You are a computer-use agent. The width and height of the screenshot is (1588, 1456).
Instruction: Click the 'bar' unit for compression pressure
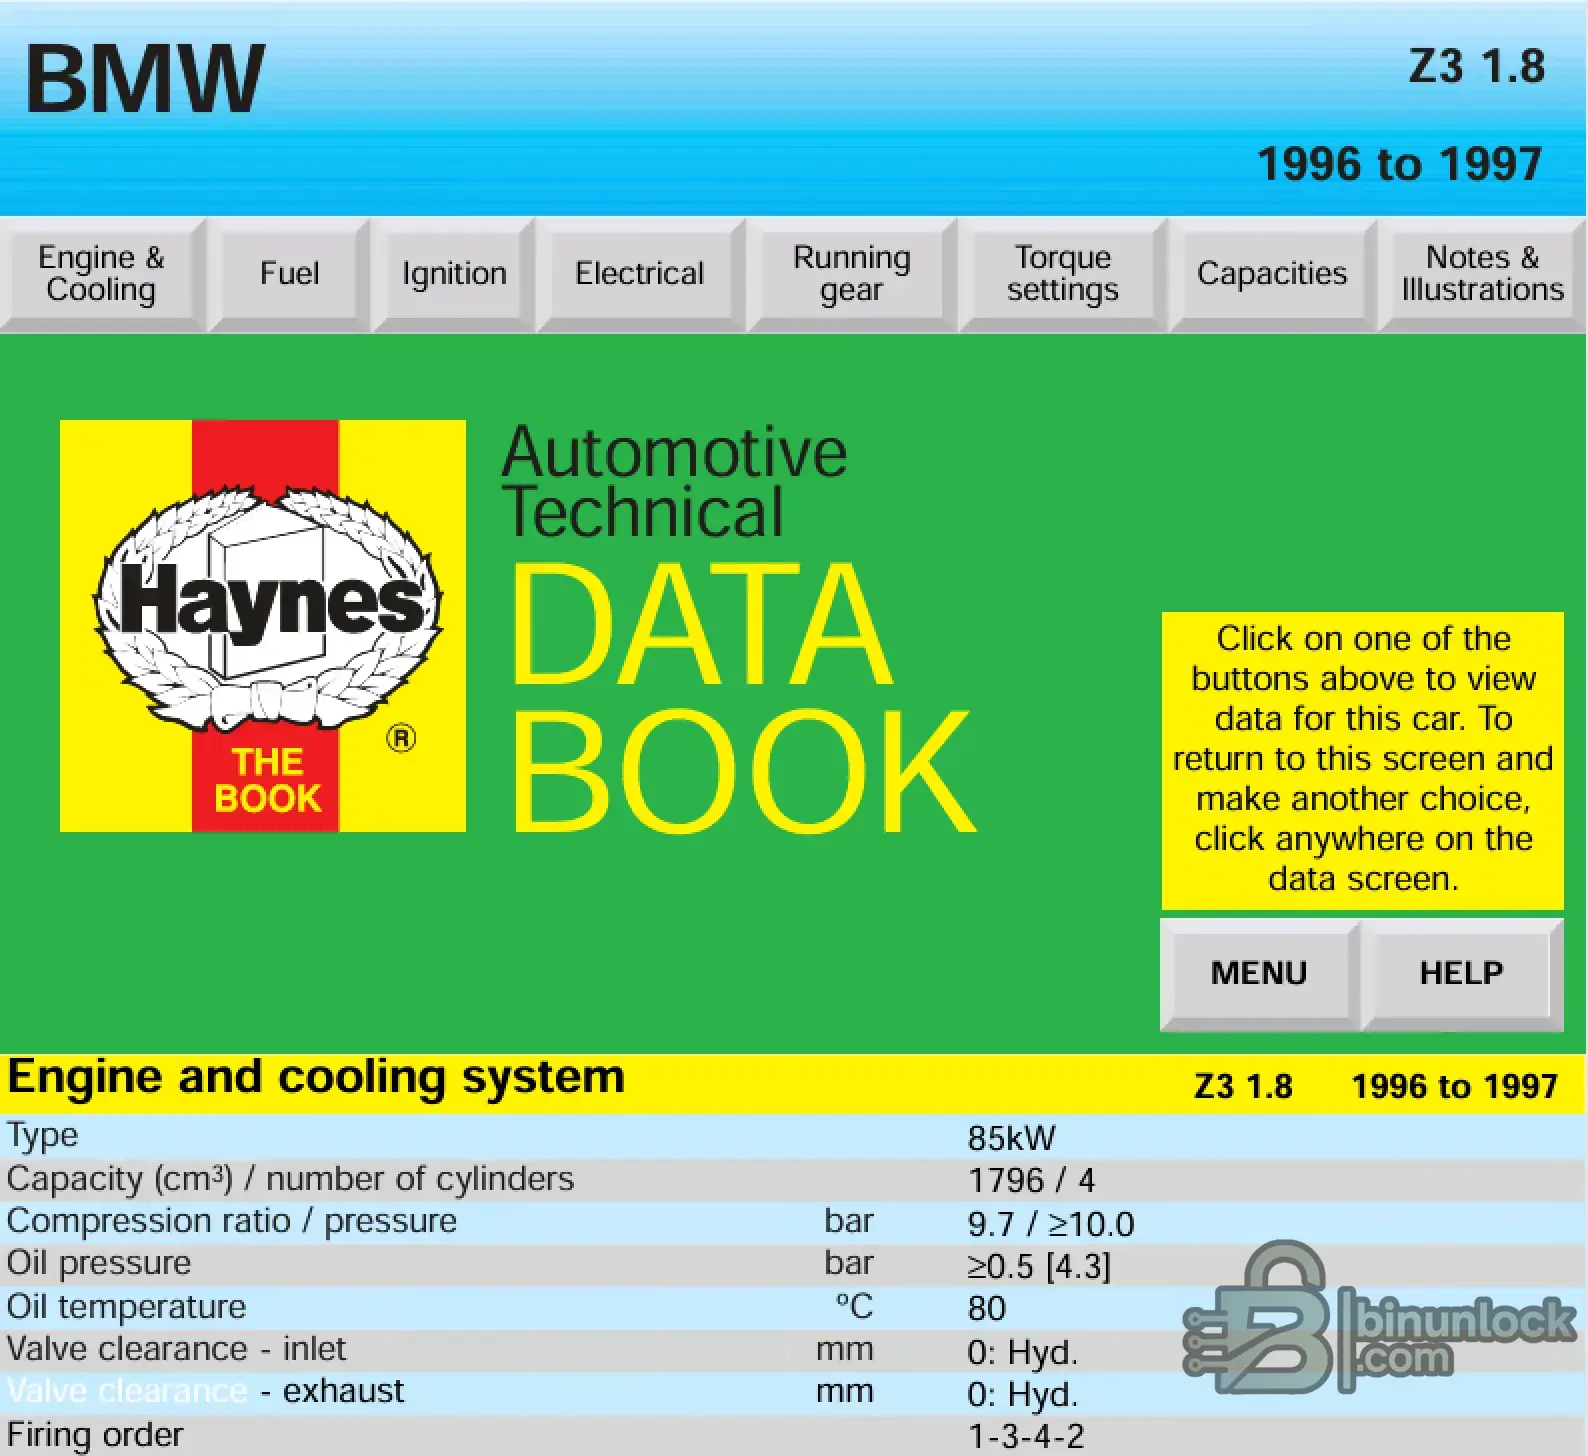pos(849,1221)
